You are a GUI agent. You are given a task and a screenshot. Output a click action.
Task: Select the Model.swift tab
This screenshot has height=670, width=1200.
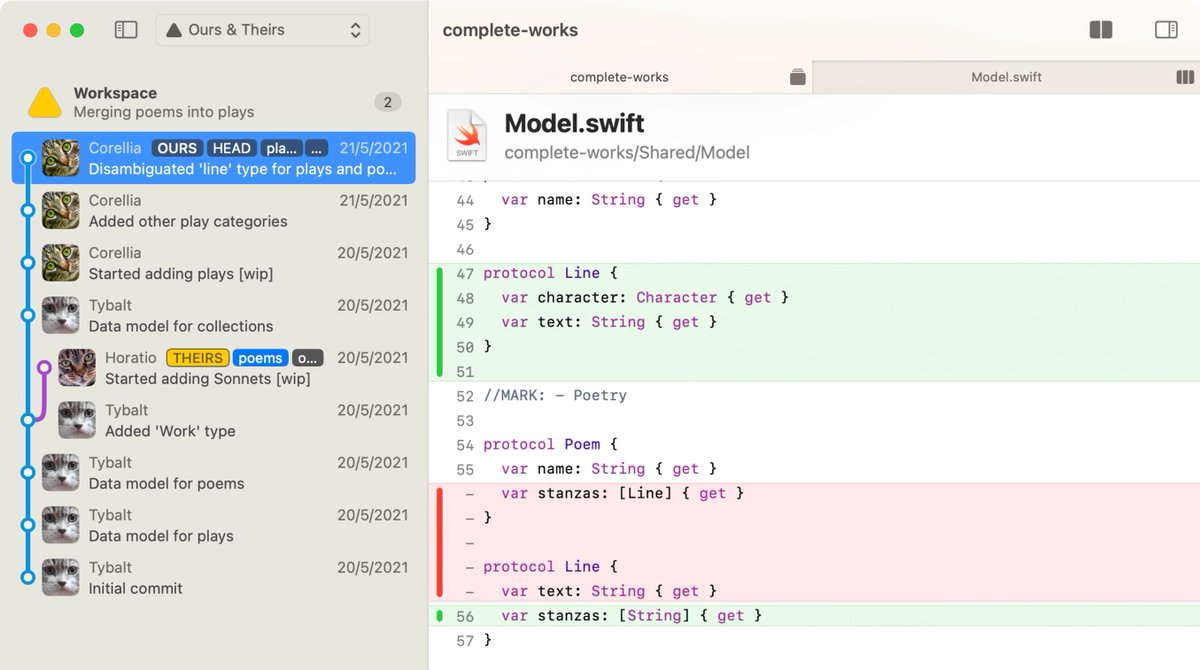1006,77
